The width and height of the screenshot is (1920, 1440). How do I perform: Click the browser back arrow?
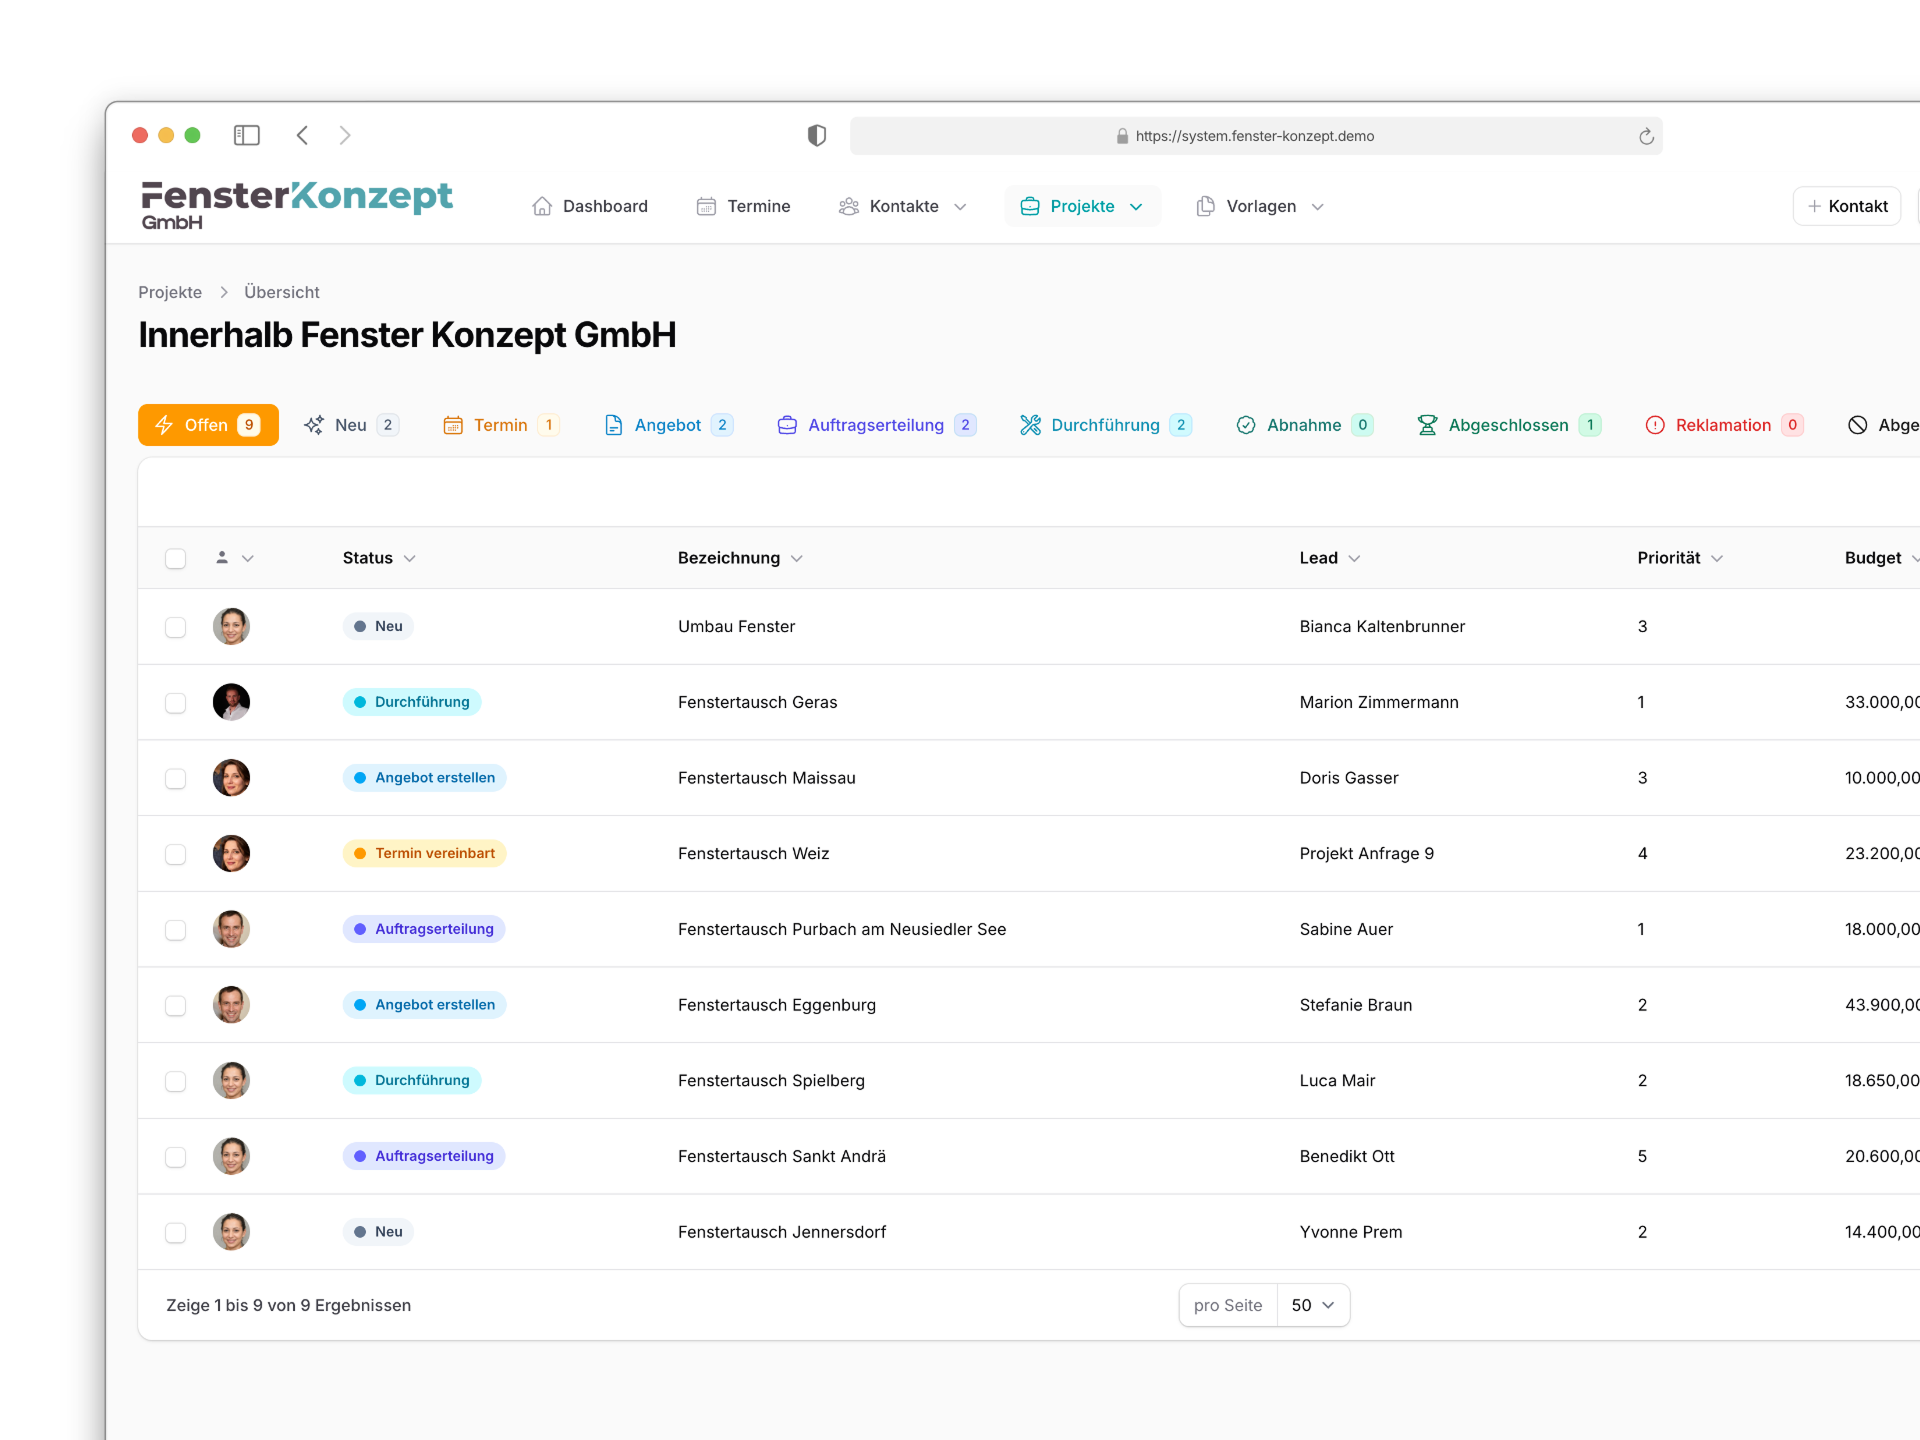(x=302, y=135)
